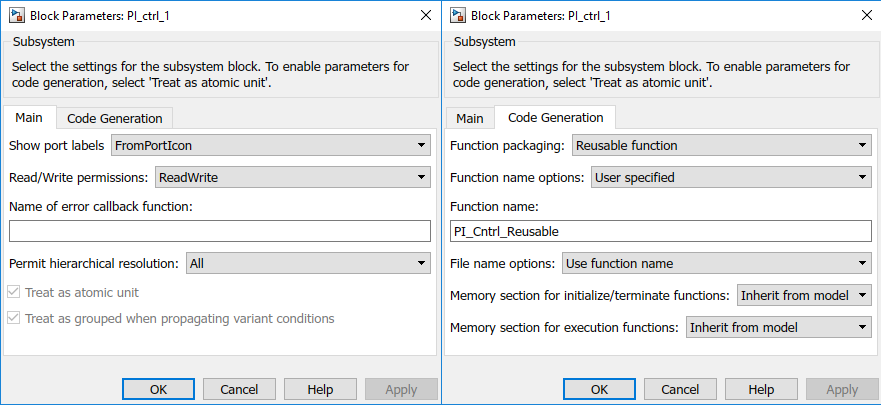Open memory section dropdown for initialize/terminate functions
Viewport: 881px width, 405px height.
click(x=803, y=296)
